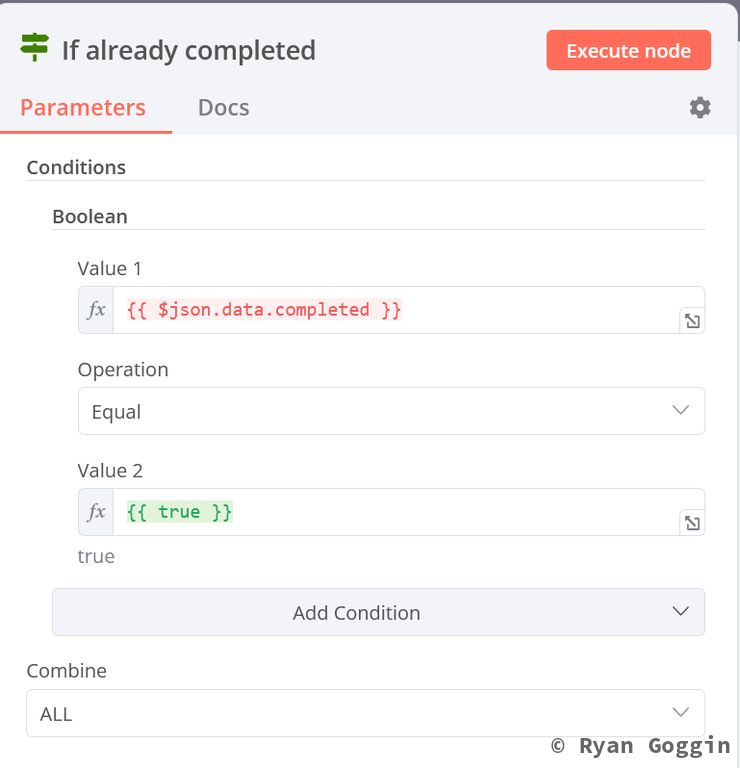Expand the Value 2 expression editor
The image size is (740, 768).
pyautogui.click(x=692, y=523)
